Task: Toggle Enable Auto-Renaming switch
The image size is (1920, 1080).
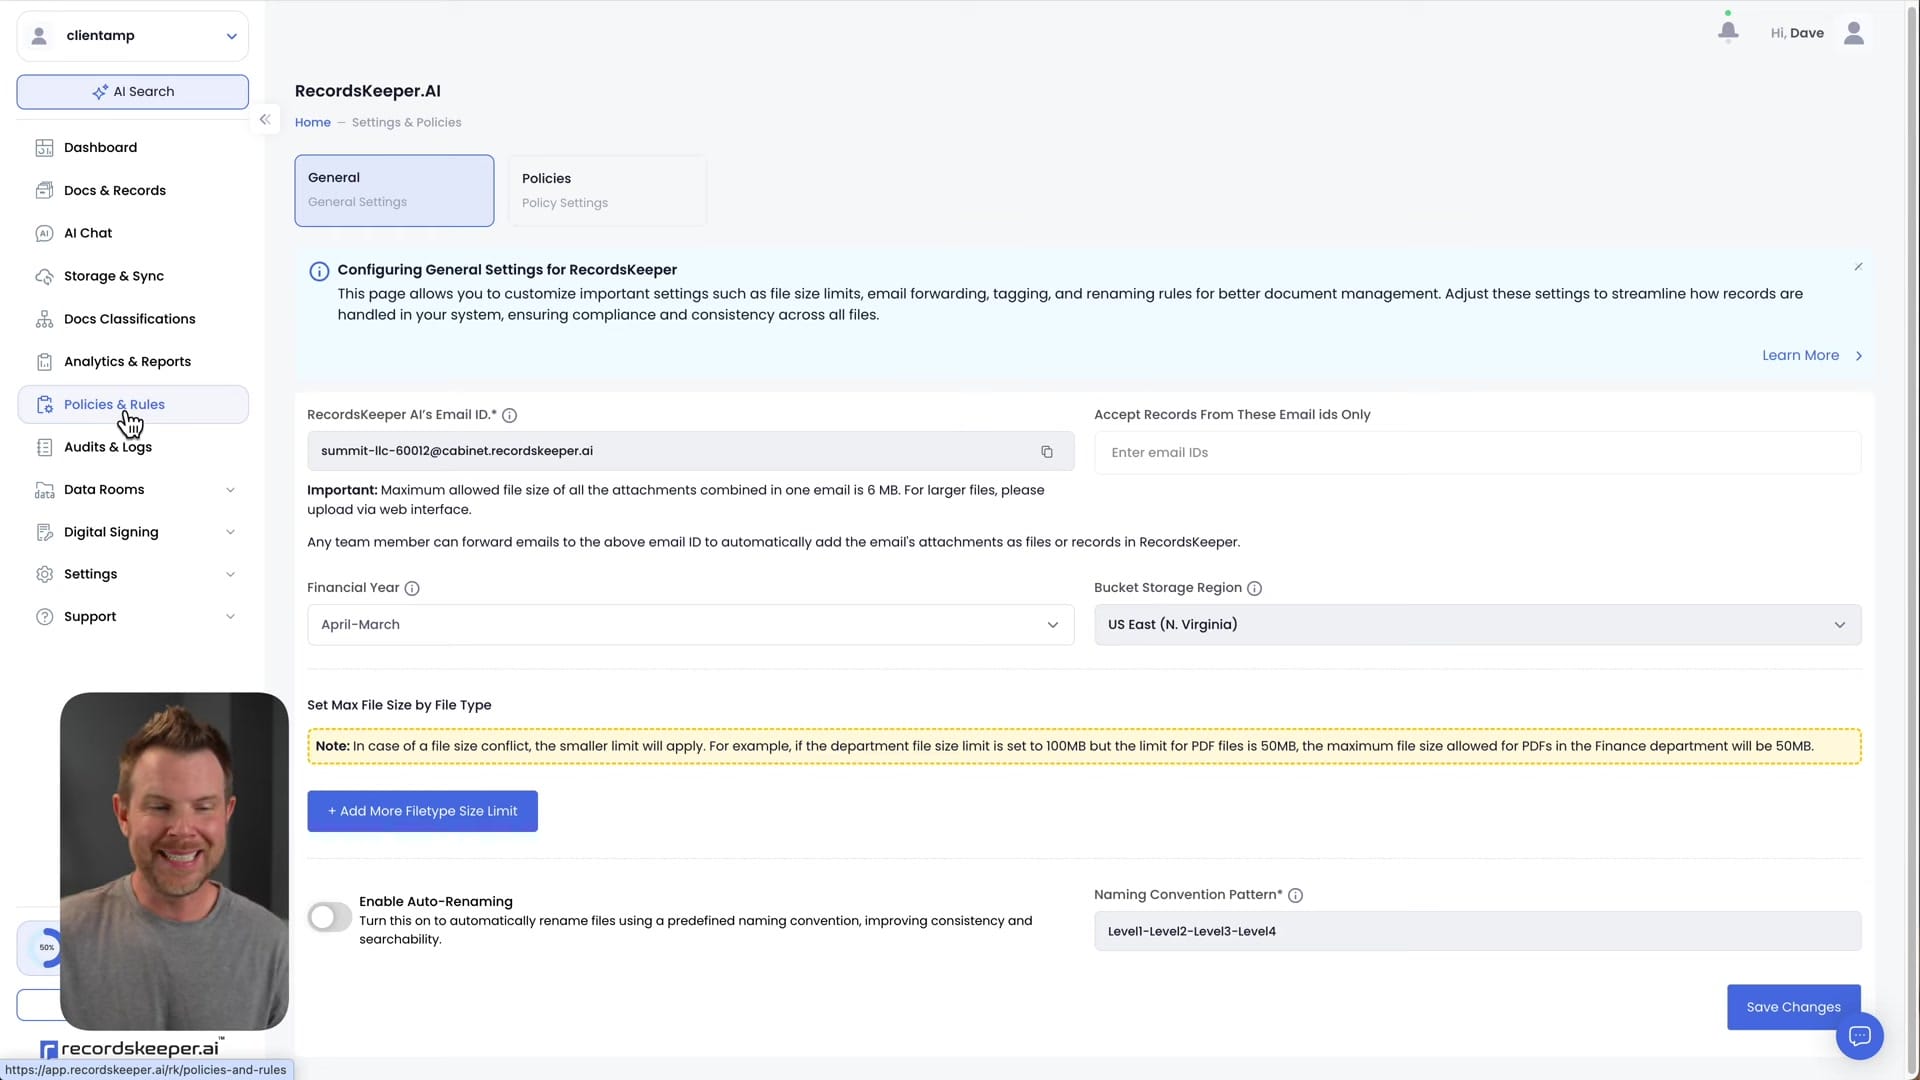Action: tap(329, 917)
